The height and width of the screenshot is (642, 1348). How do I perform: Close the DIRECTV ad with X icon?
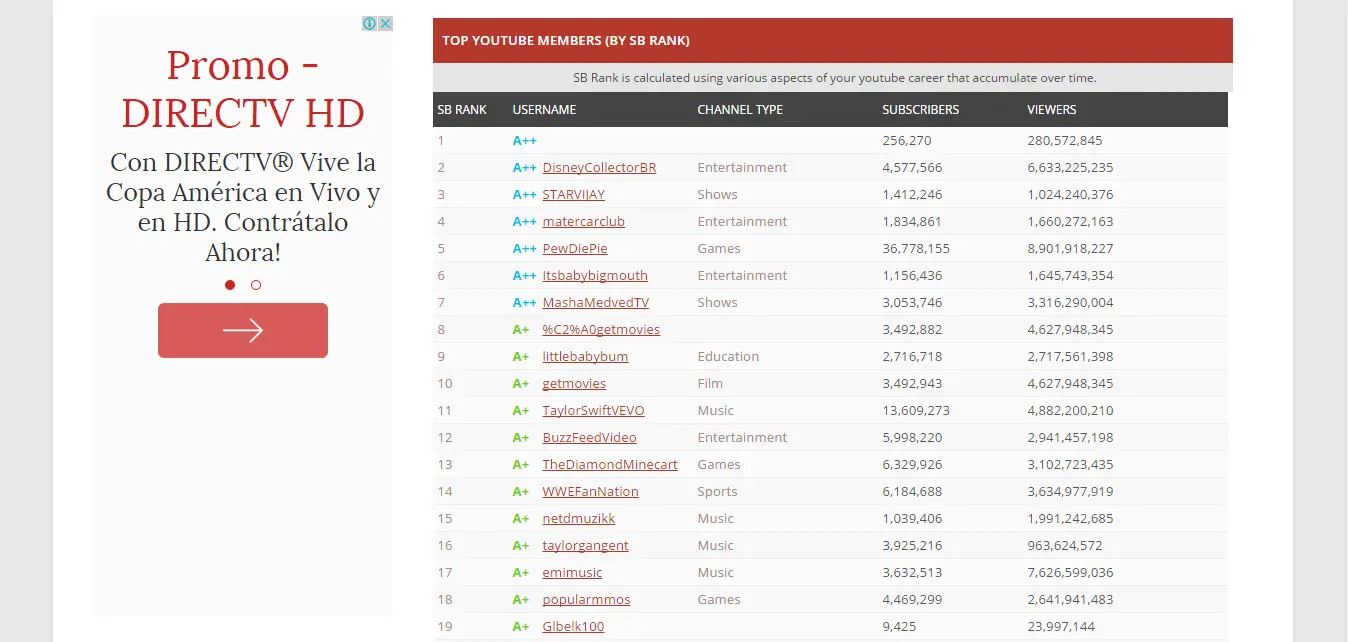(x=385, y=23)
